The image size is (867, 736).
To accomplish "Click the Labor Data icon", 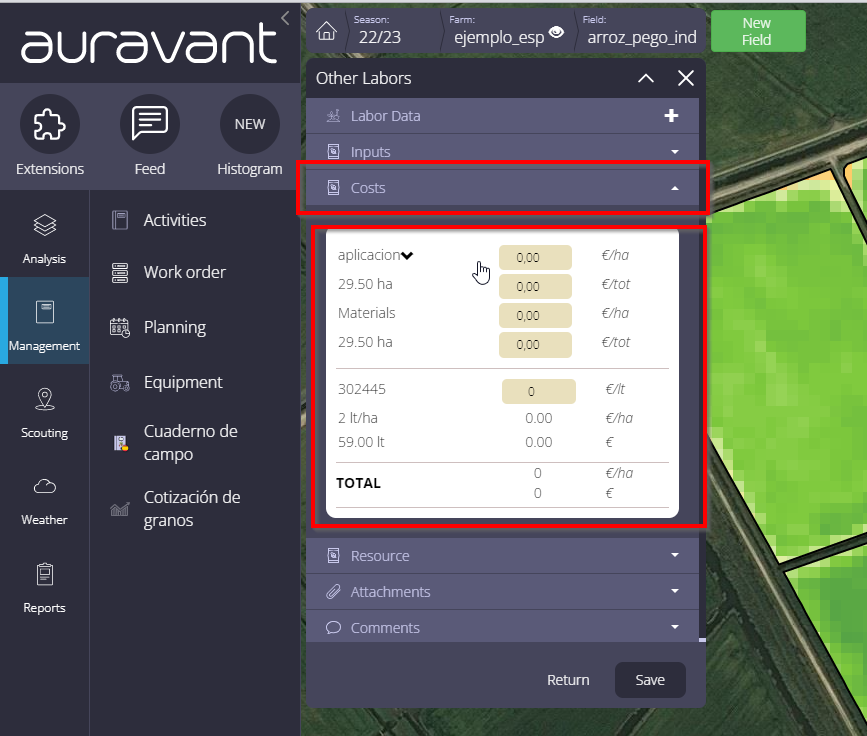I will click(333, 116).
